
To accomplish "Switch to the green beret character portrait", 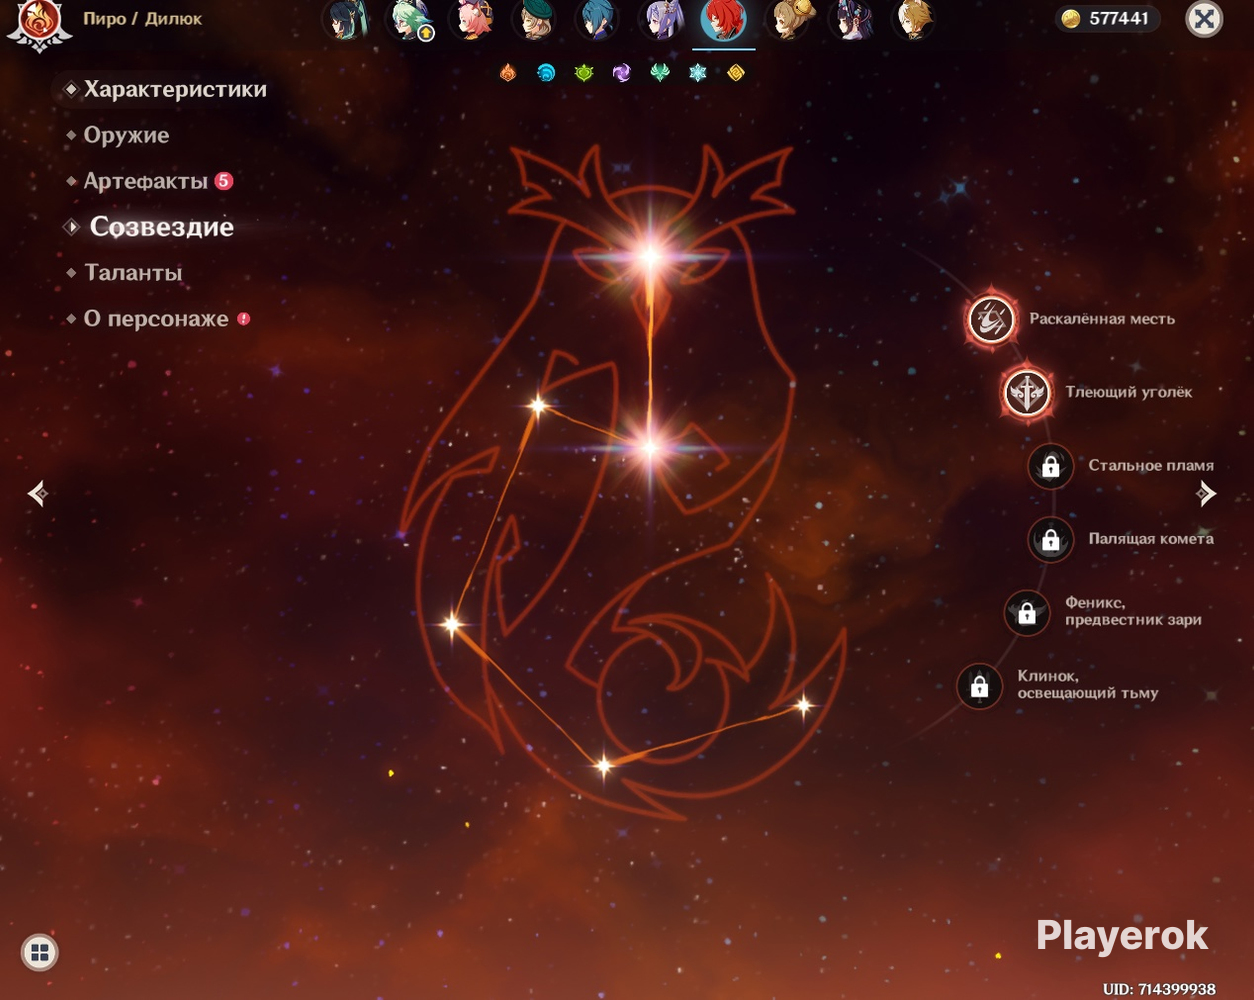I will coord(535,20).
